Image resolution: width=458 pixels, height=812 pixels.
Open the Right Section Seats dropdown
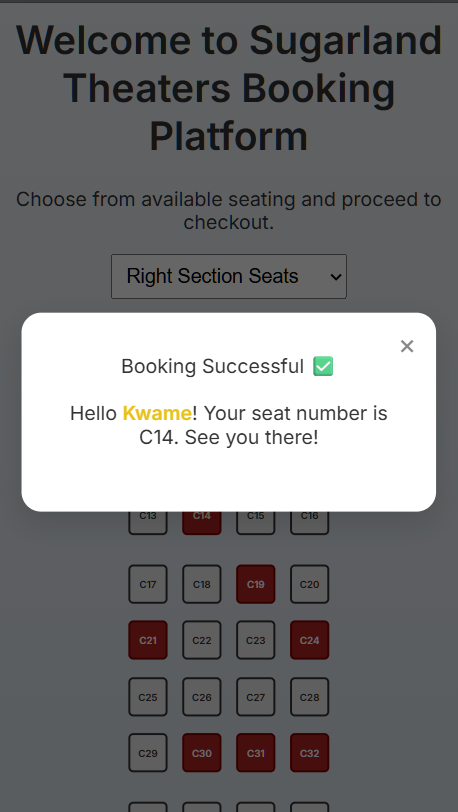(x=228, y=276)
